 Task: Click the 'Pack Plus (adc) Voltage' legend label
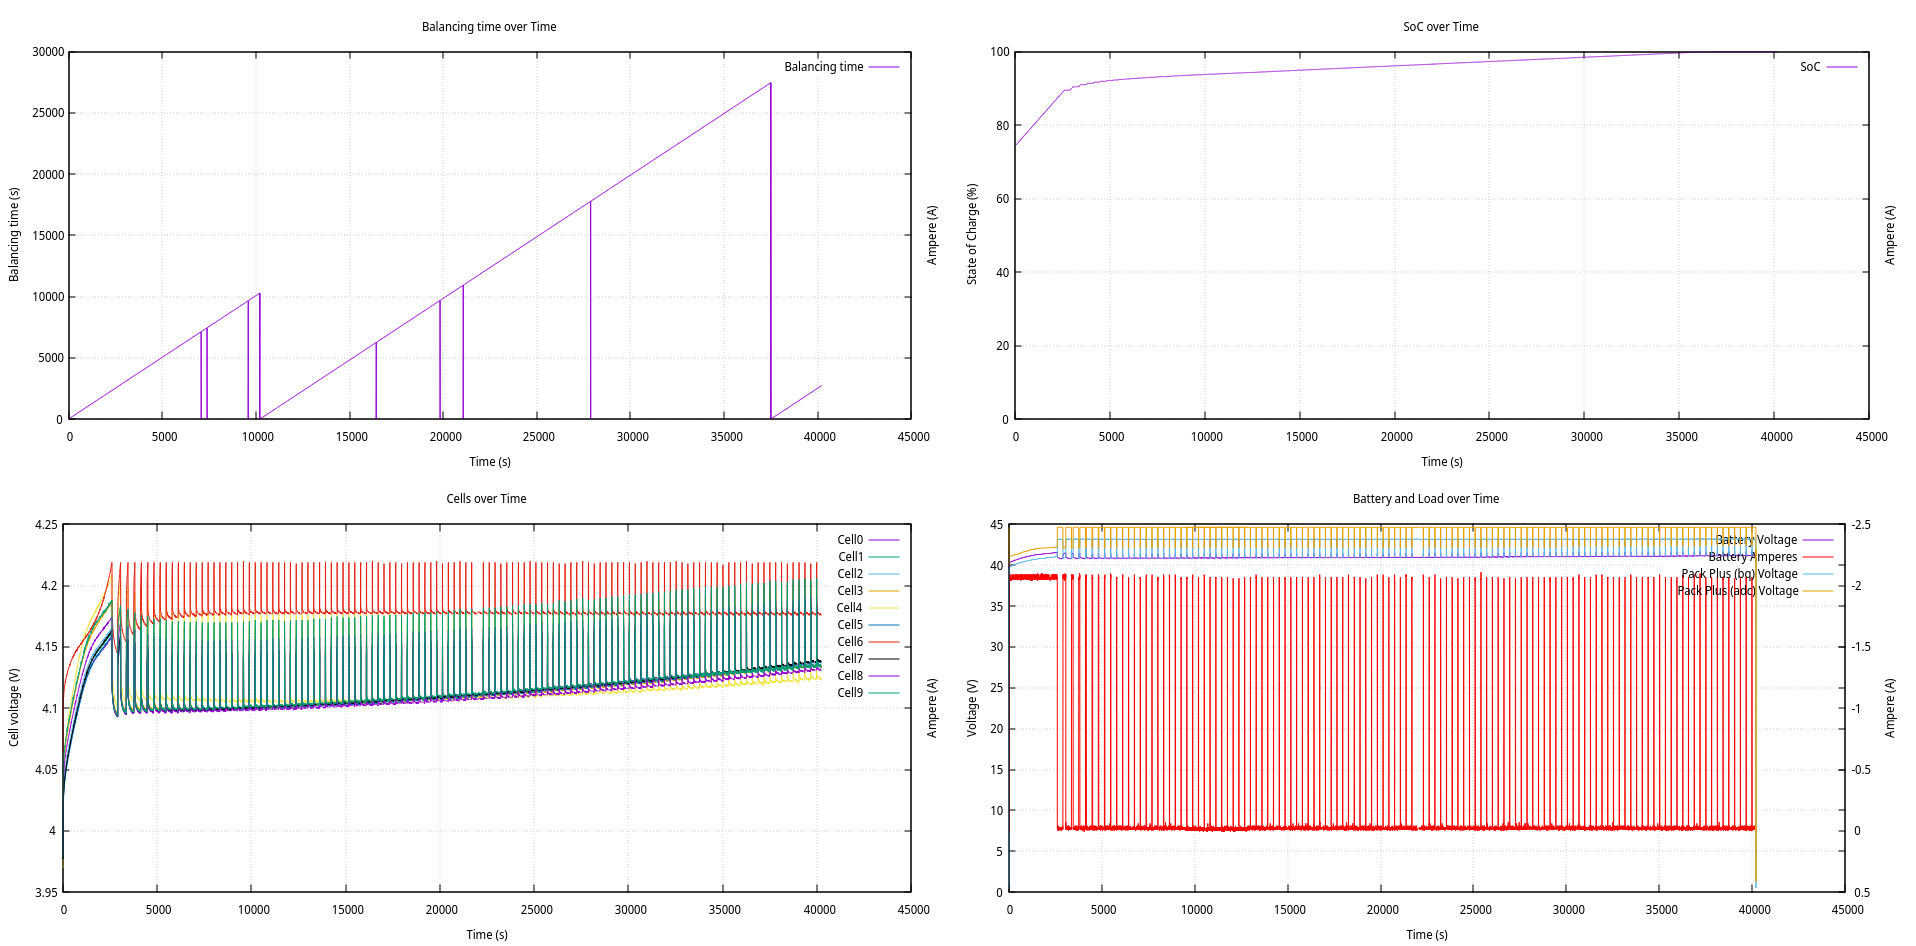(x=1737, y=591)
